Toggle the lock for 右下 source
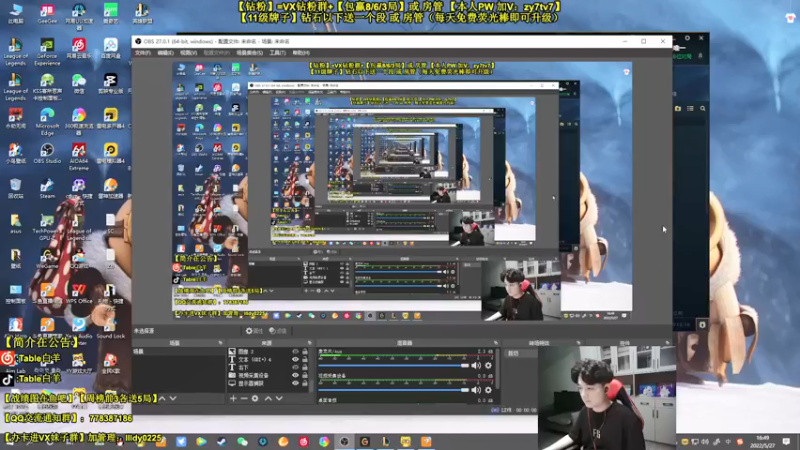The width and height of the screenshot is (800, 450). coord(305,367)
